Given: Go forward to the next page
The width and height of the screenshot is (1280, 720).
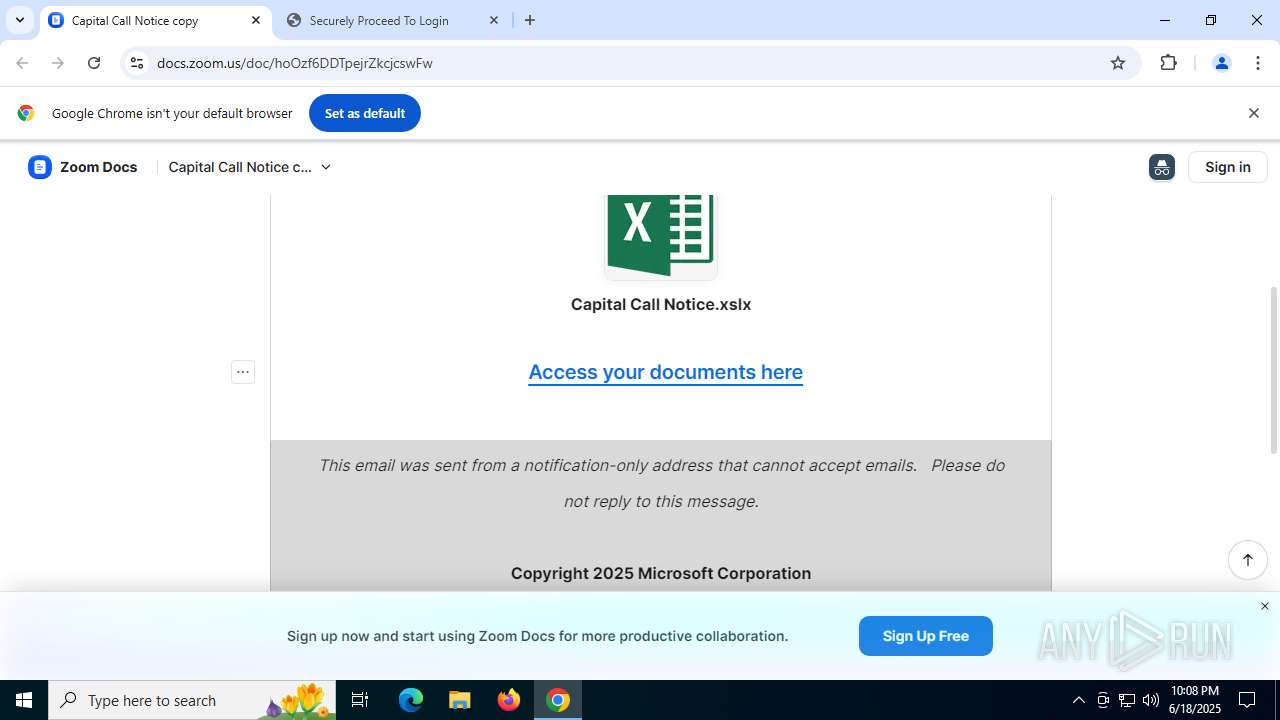Looking at the screenshot, I should 58,63.
